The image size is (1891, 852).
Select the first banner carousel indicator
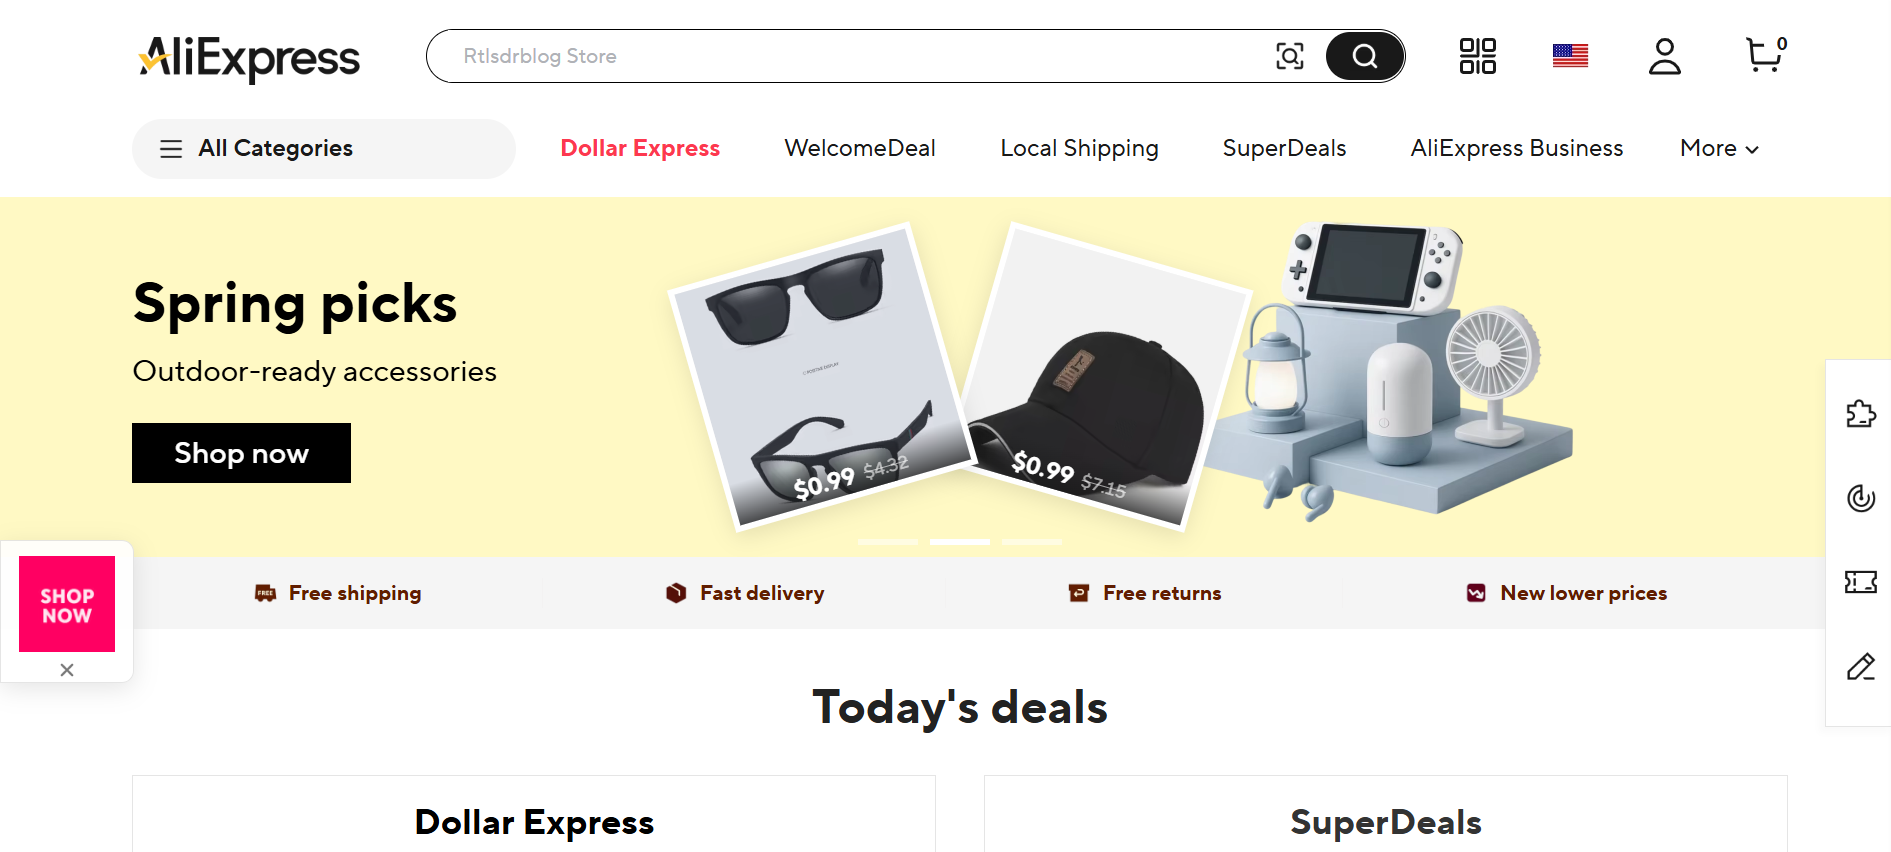click(x=888, y=542)
